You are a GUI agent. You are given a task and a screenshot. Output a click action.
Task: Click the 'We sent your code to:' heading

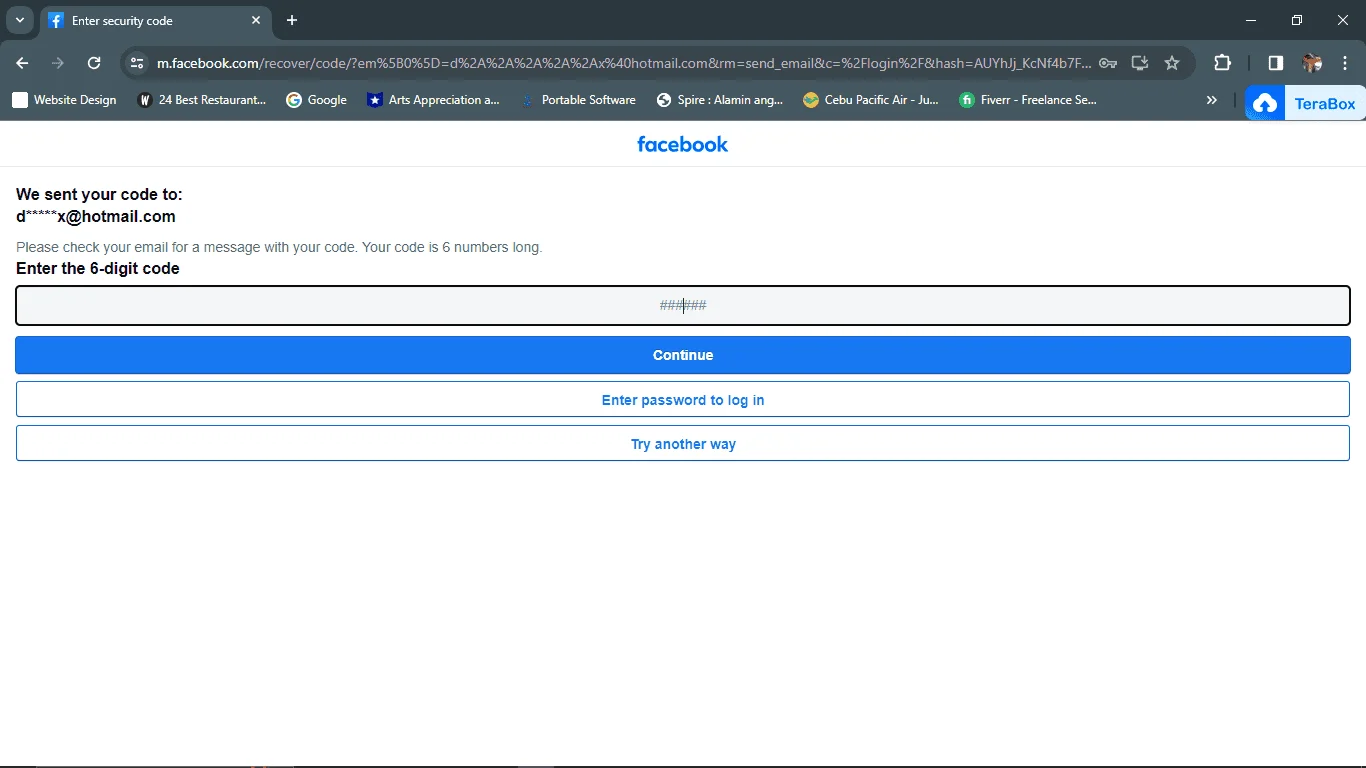[x=99, y=195]
